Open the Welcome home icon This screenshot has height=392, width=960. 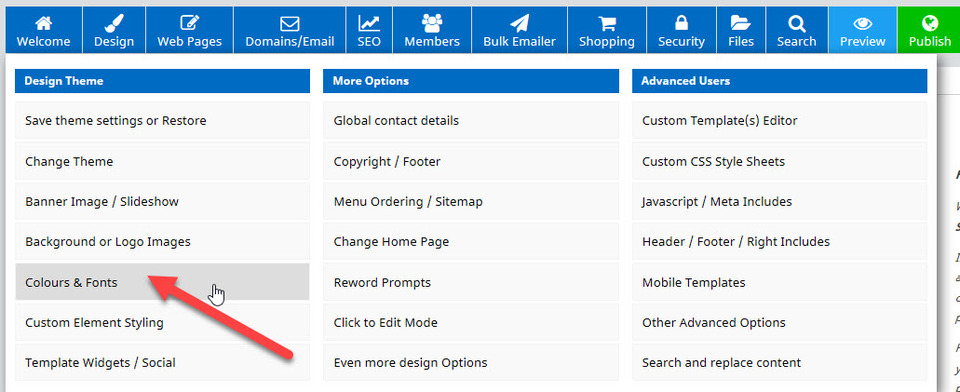point(43,23)
